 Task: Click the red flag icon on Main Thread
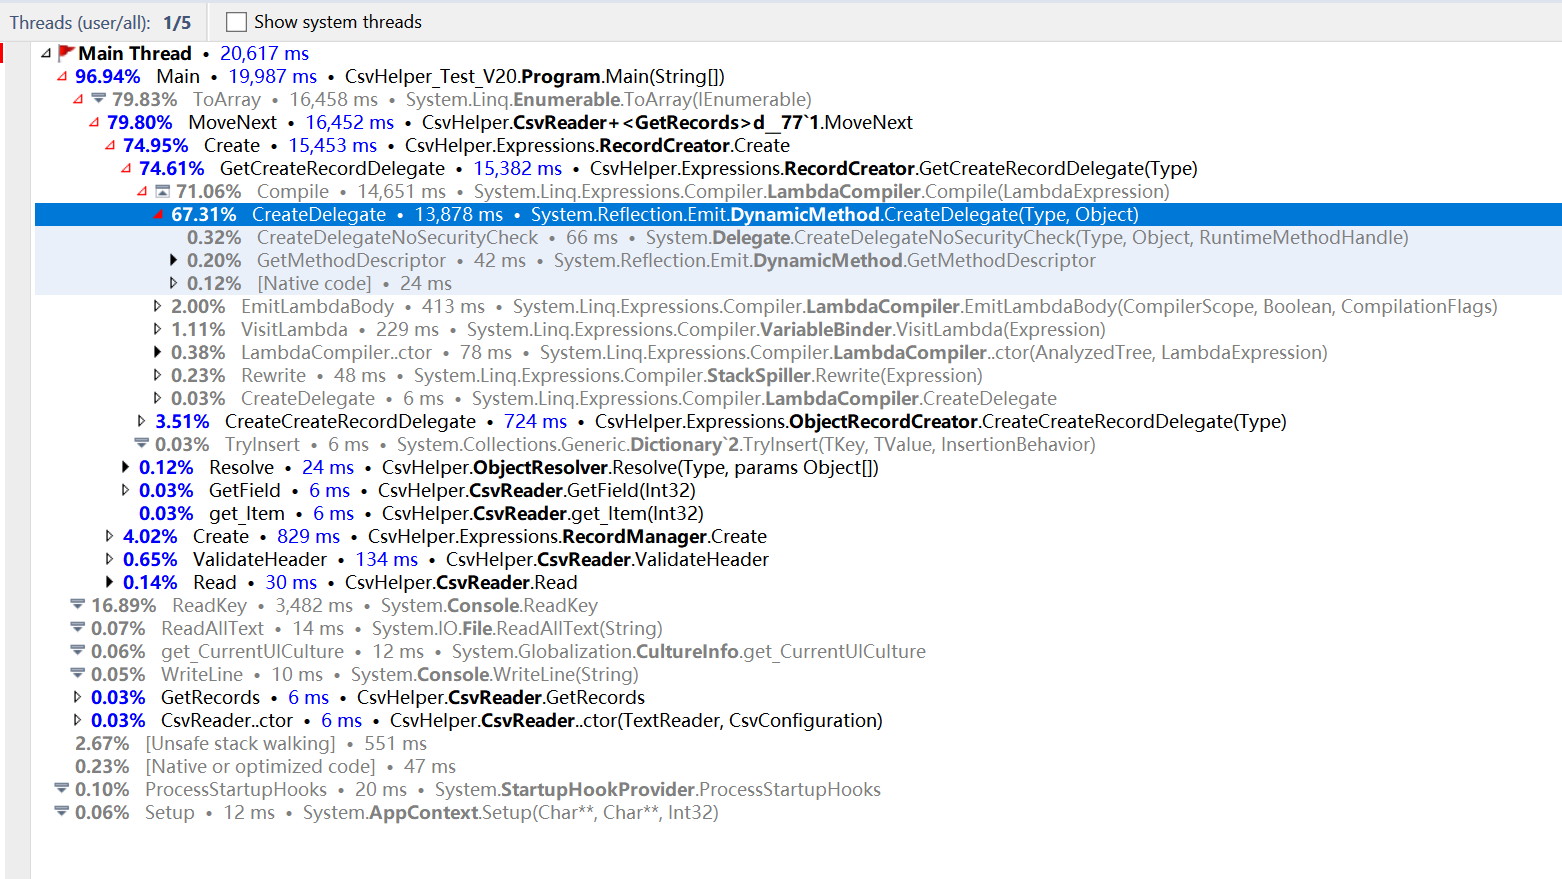pyautogui.click(x=66, y=53)
